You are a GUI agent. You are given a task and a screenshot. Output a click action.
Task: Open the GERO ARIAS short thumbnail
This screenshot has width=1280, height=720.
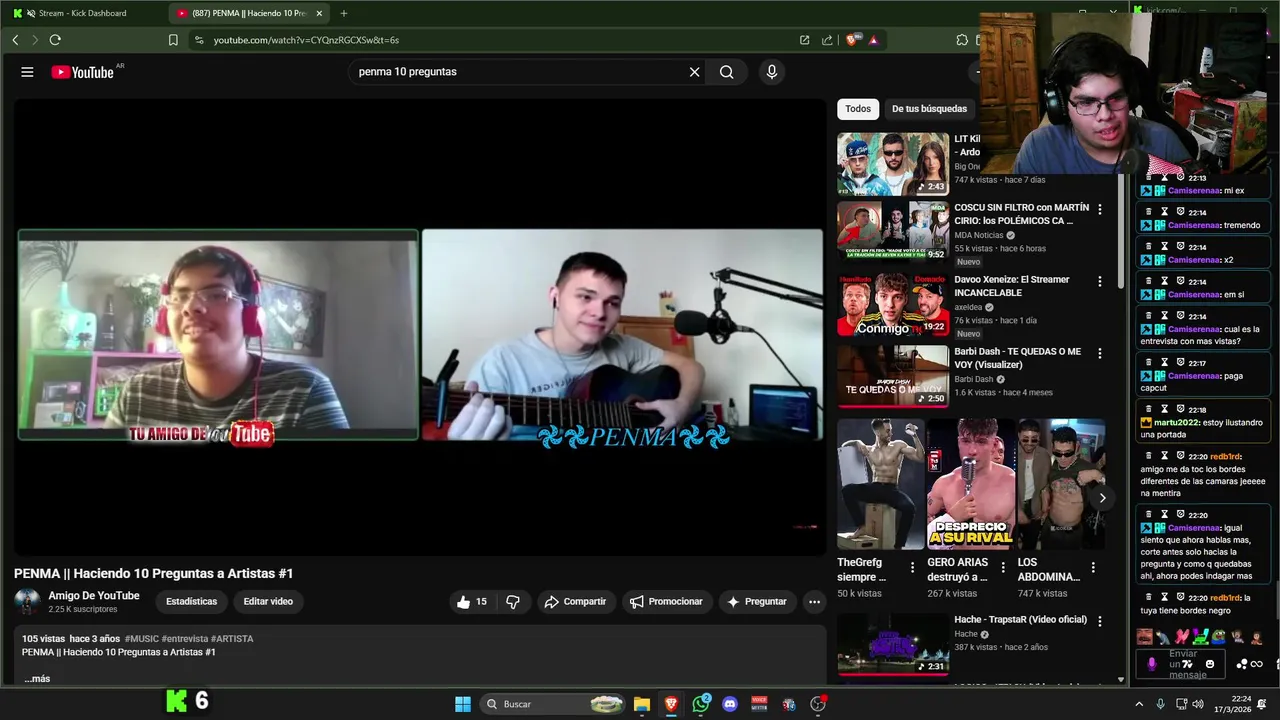pos(971,484)
